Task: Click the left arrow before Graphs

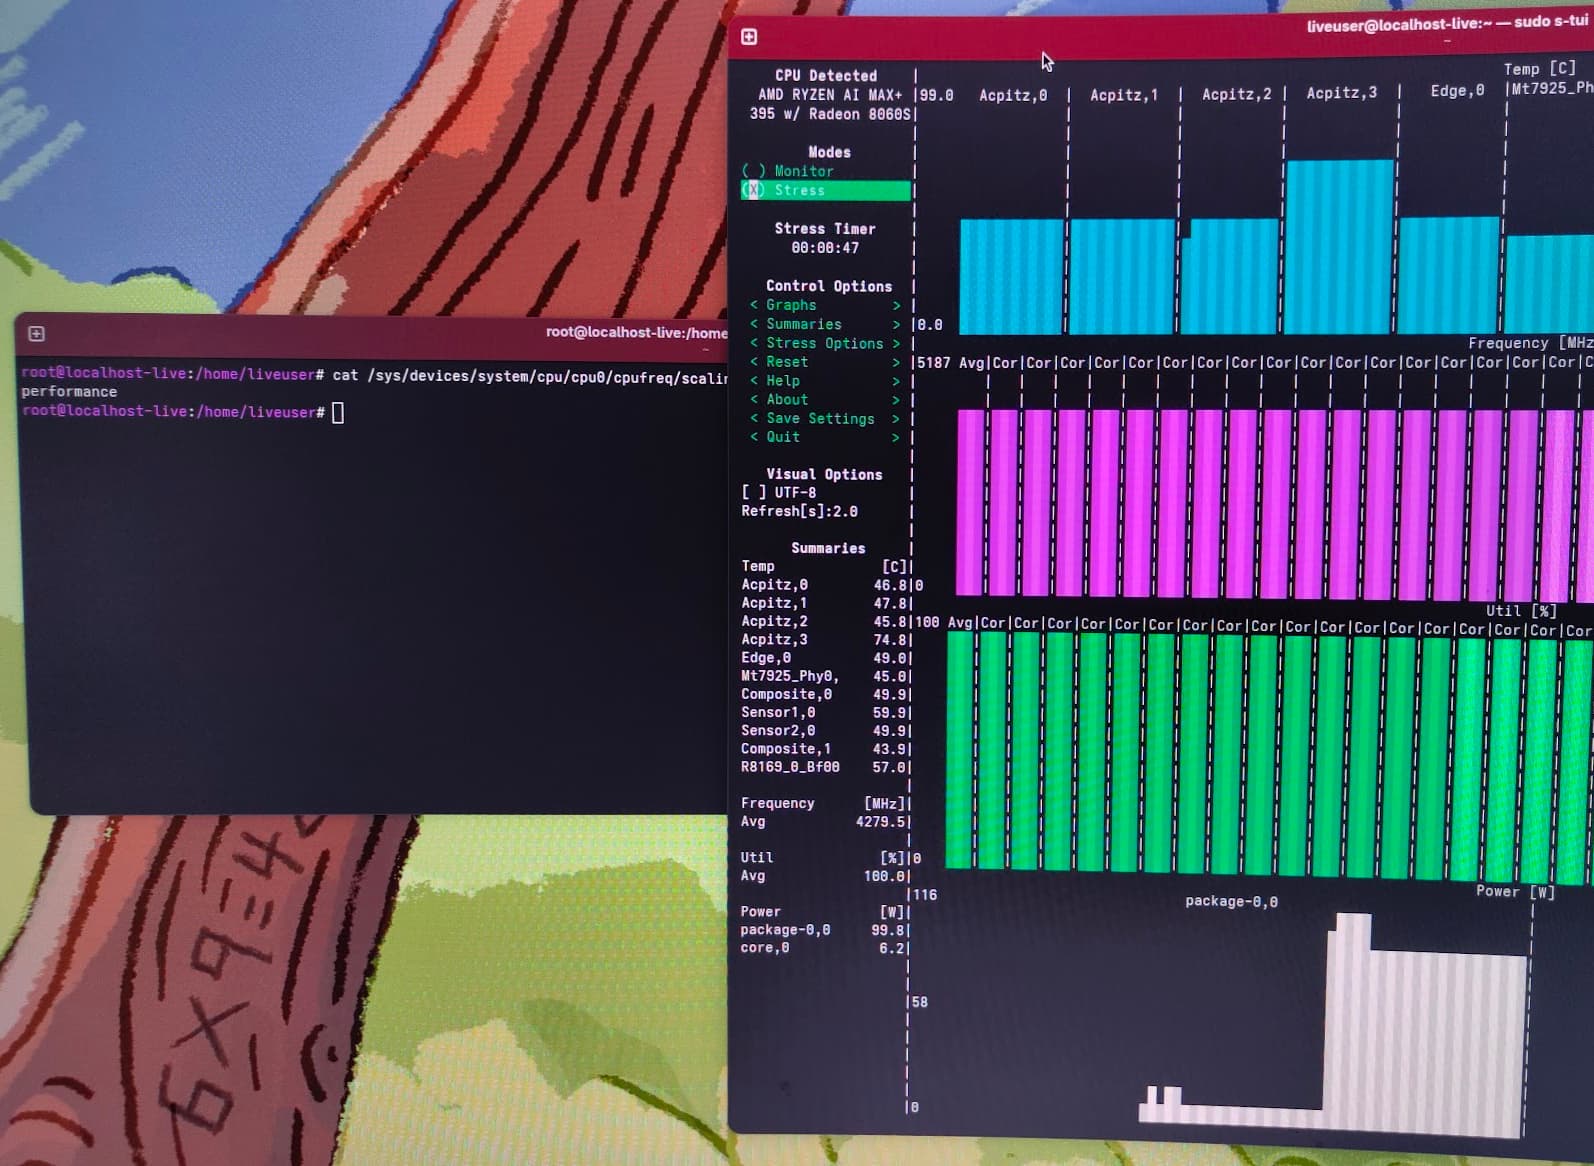Action: coord(754,305)
